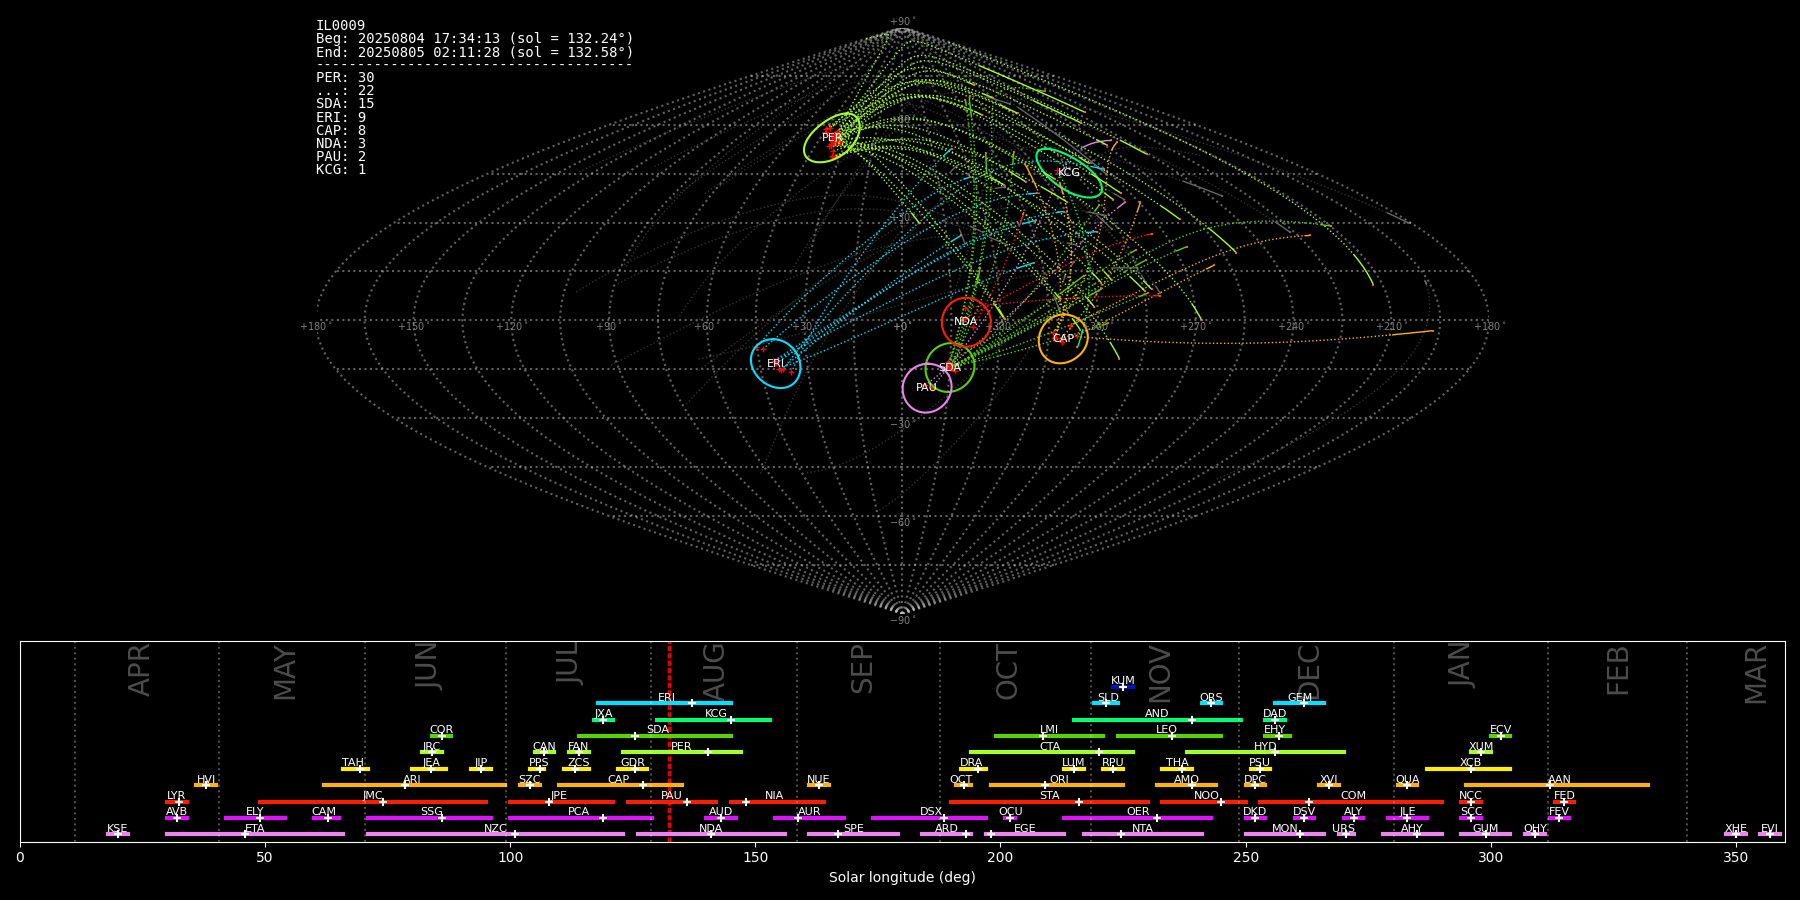
Task: Select the '...: 22' sporadic count entry
Action: pyautogui.click(x=345, y=91)
